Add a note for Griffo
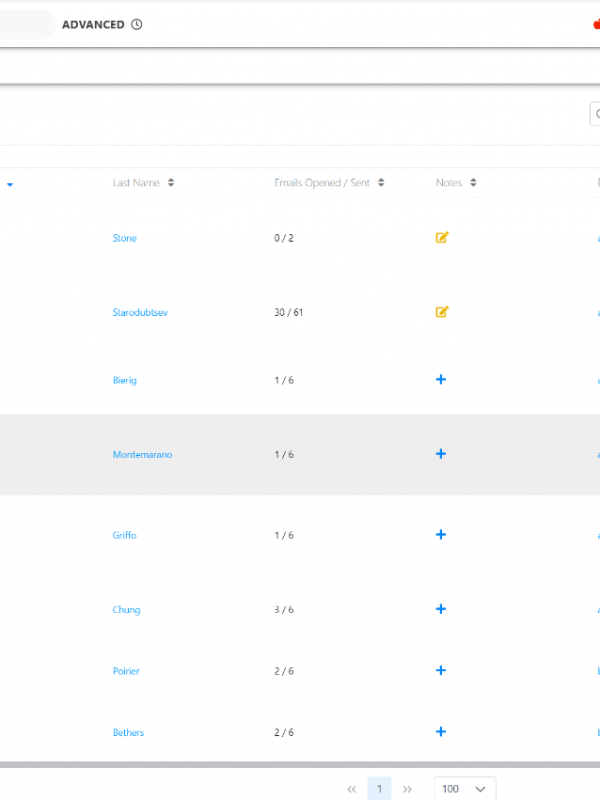 pyautogui.click(x=441, y=535)
